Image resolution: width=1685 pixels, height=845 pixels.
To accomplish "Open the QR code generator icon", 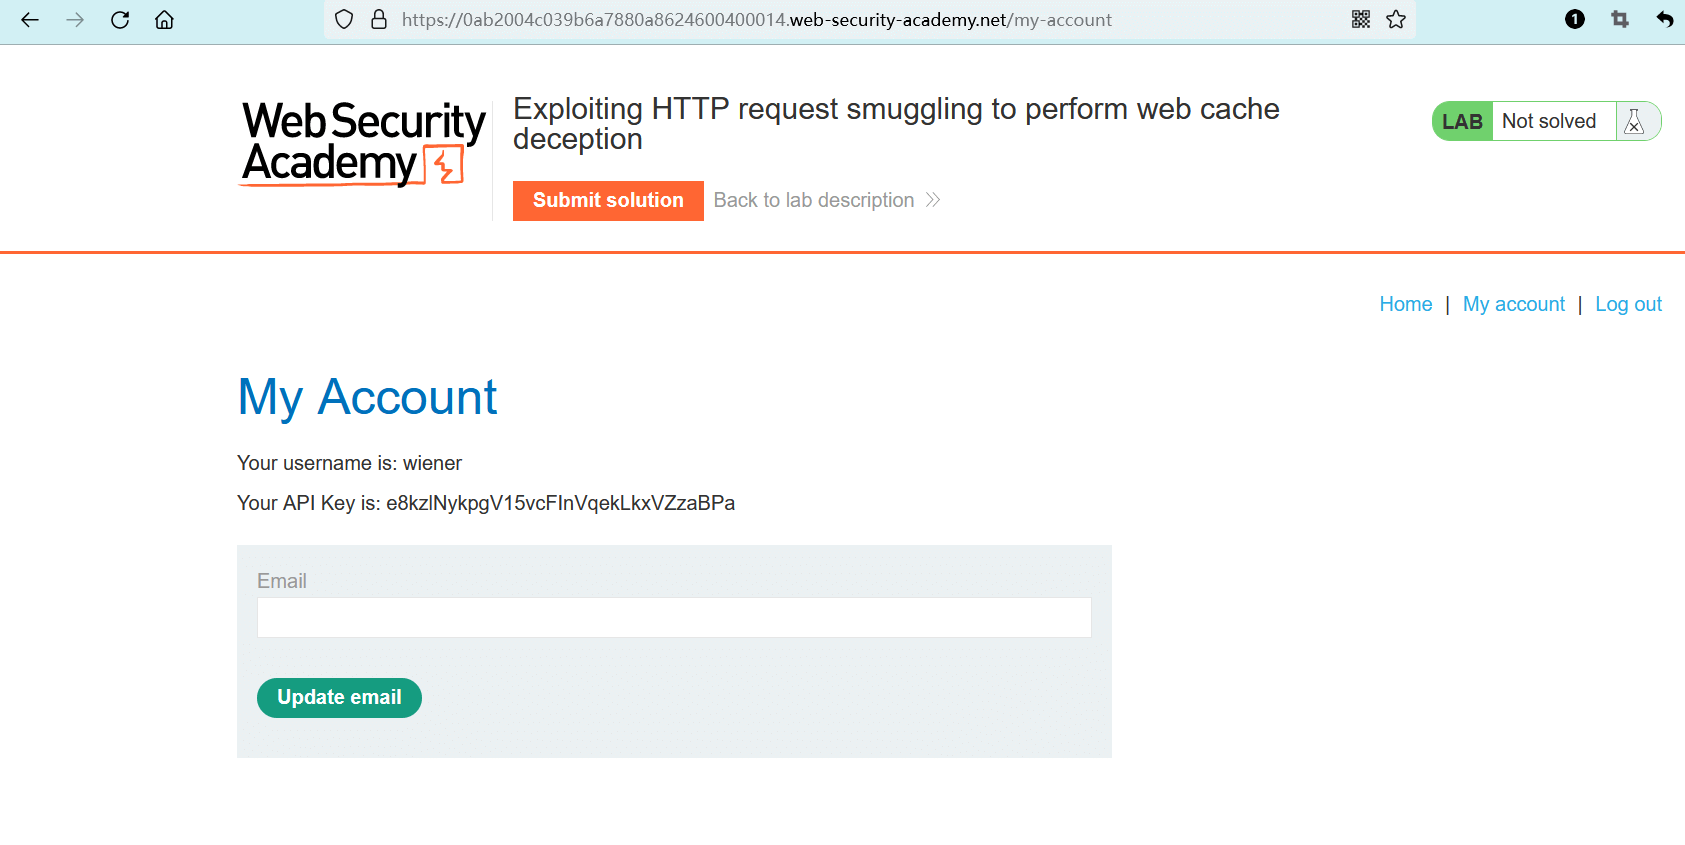I will coord(1361,20).
